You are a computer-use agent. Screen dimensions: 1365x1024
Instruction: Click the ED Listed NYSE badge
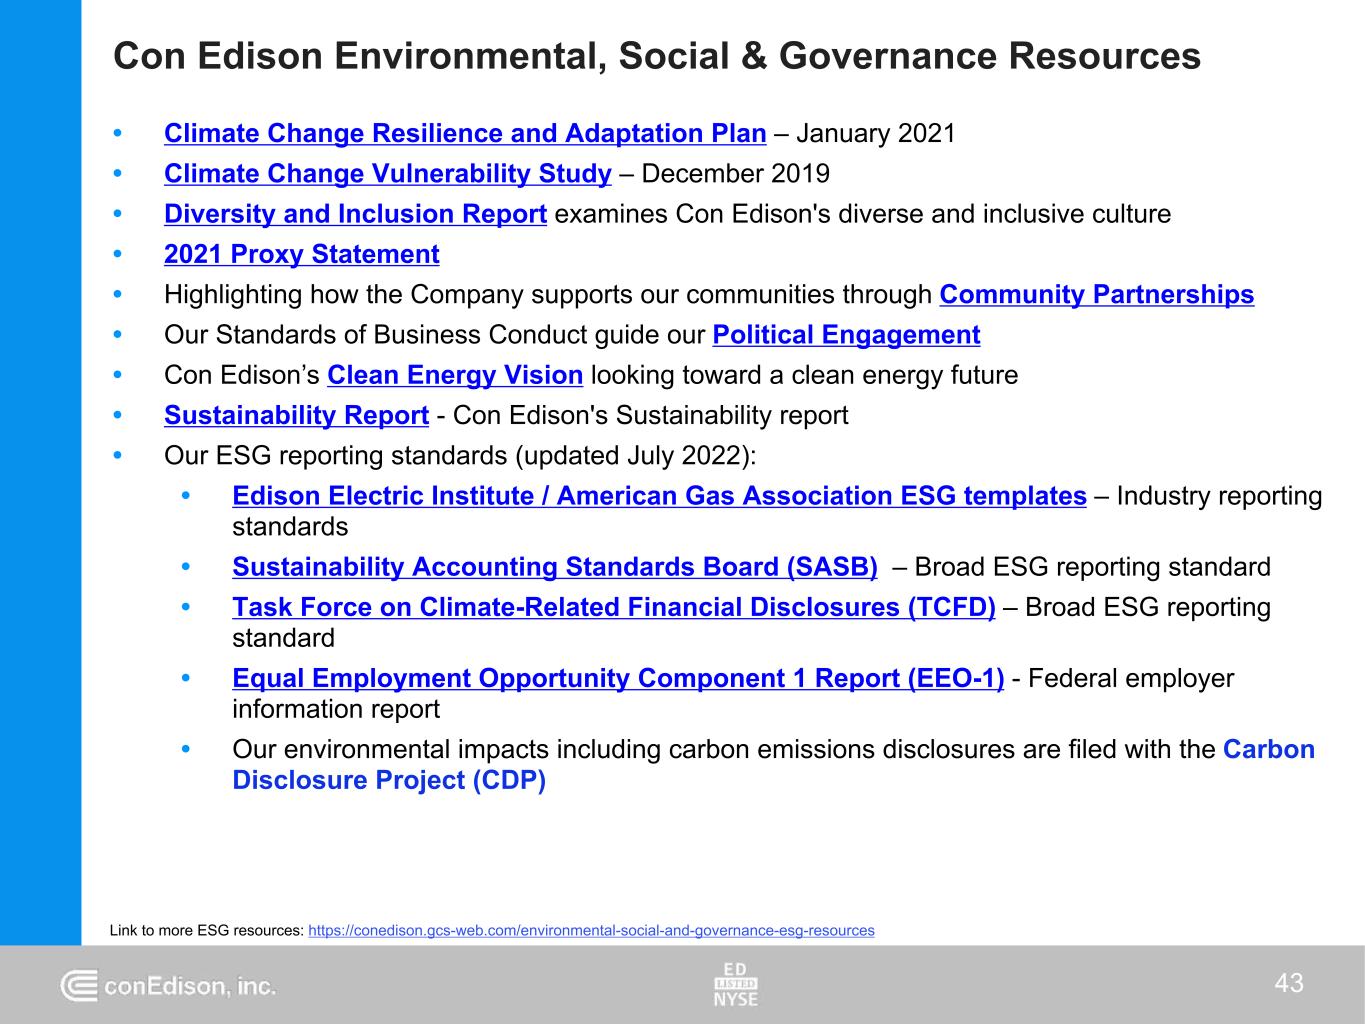pyautogui.click(x=735, y=984)
